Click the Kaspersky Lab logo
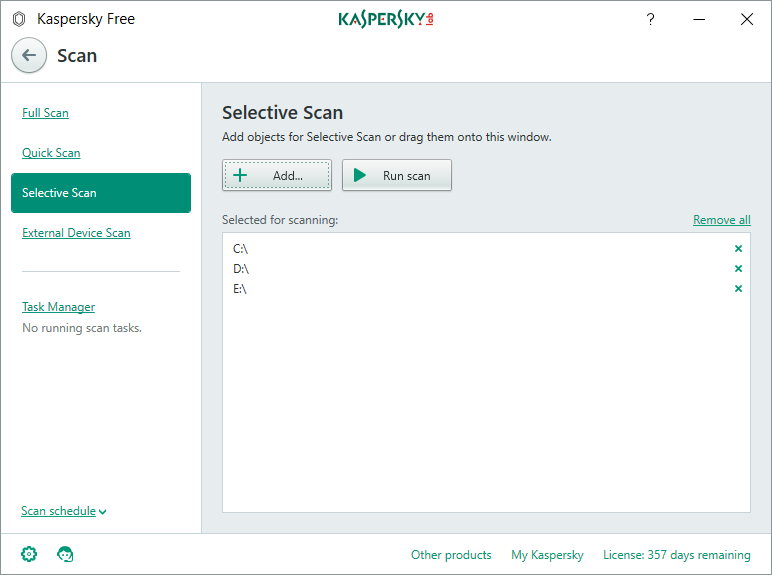This screenshot has height=575, width=772. coord(386,19)
